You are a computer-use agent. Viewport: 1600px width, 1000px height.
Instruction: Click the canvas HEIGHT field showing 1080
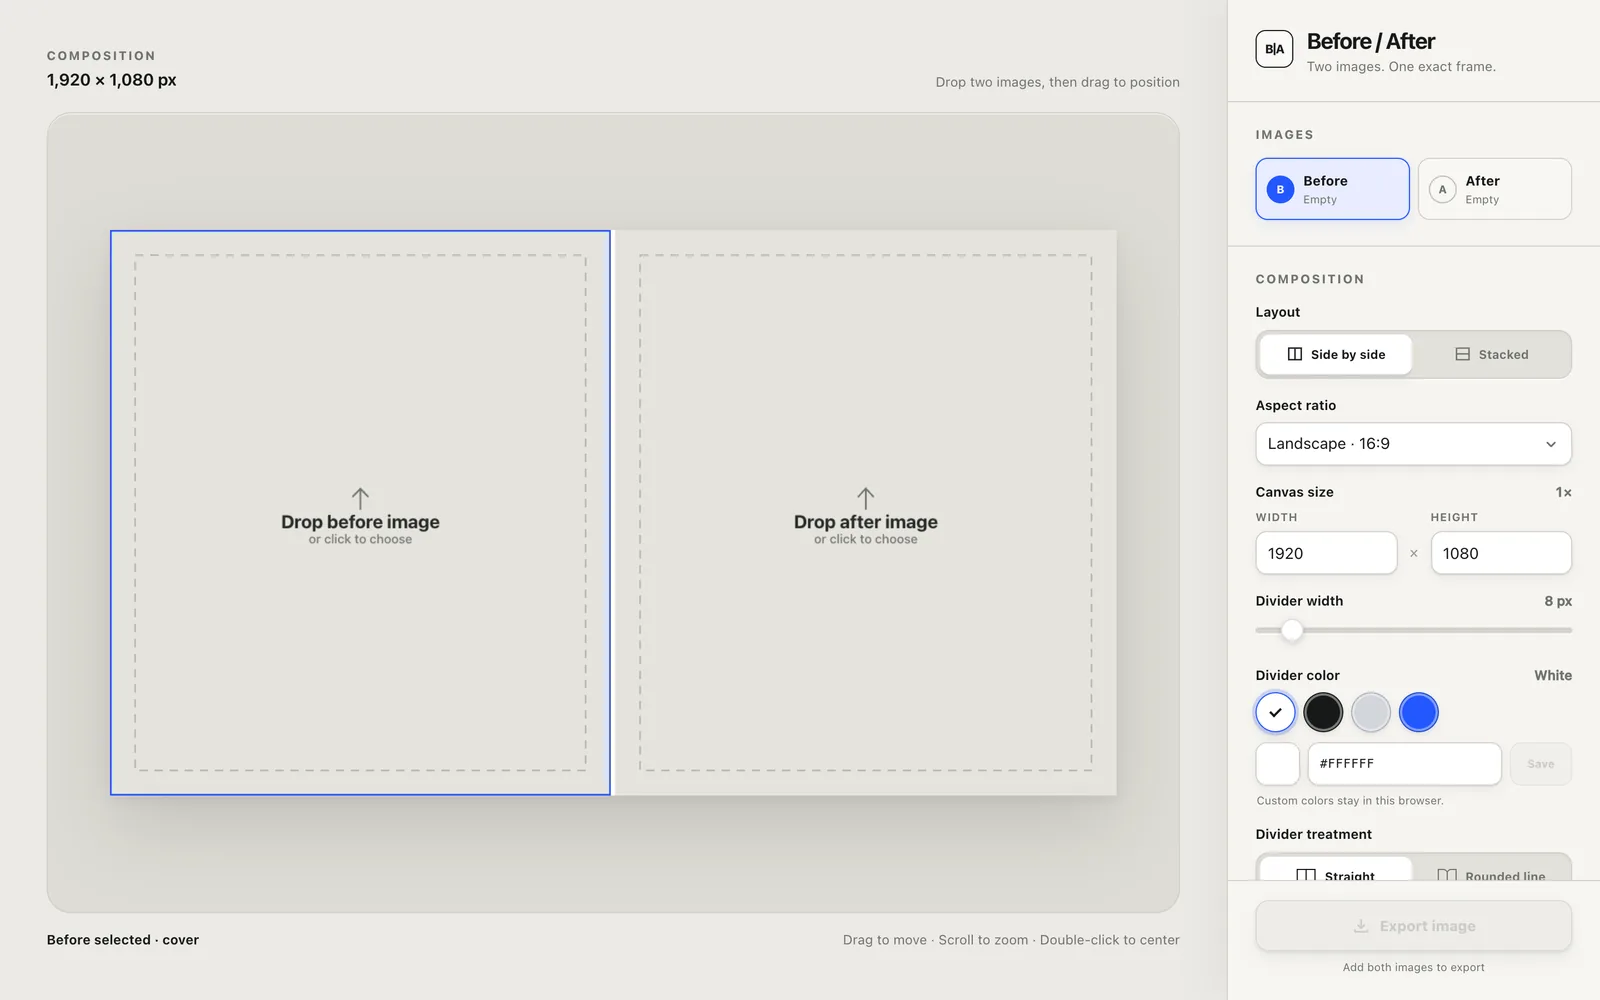pyautogui.click(x=1501, y=553)
